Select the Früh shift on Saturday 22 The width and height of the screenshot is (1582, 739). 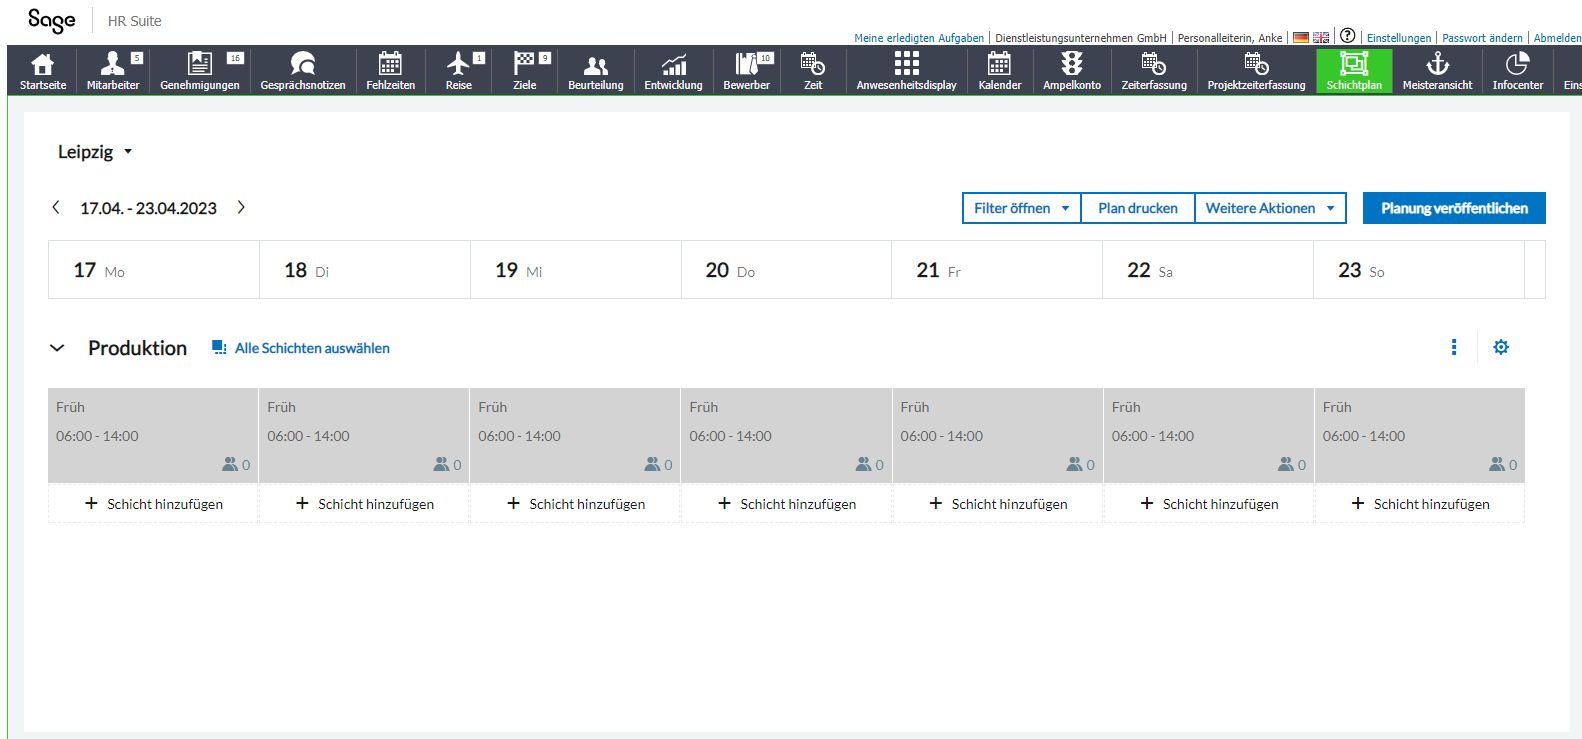click(1208, 435)
